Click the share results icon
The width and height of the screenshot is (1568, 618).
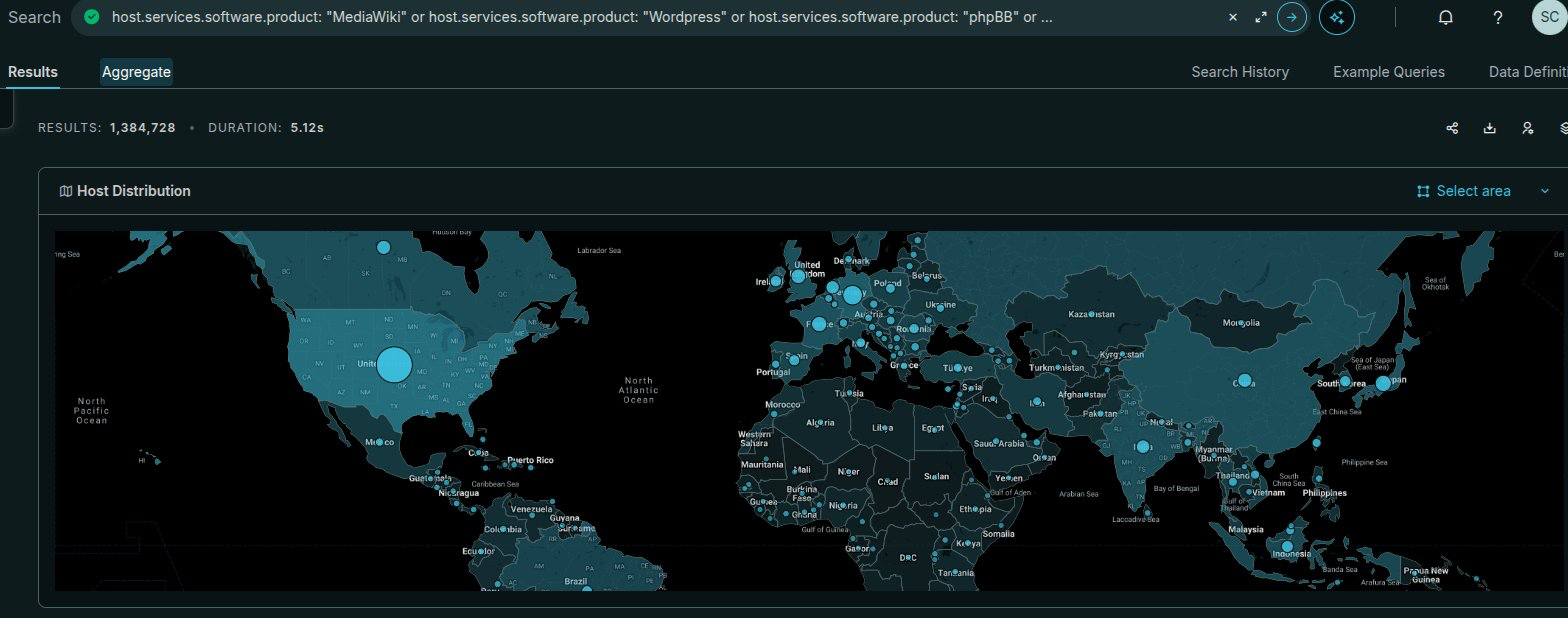tap(1452, 128)
